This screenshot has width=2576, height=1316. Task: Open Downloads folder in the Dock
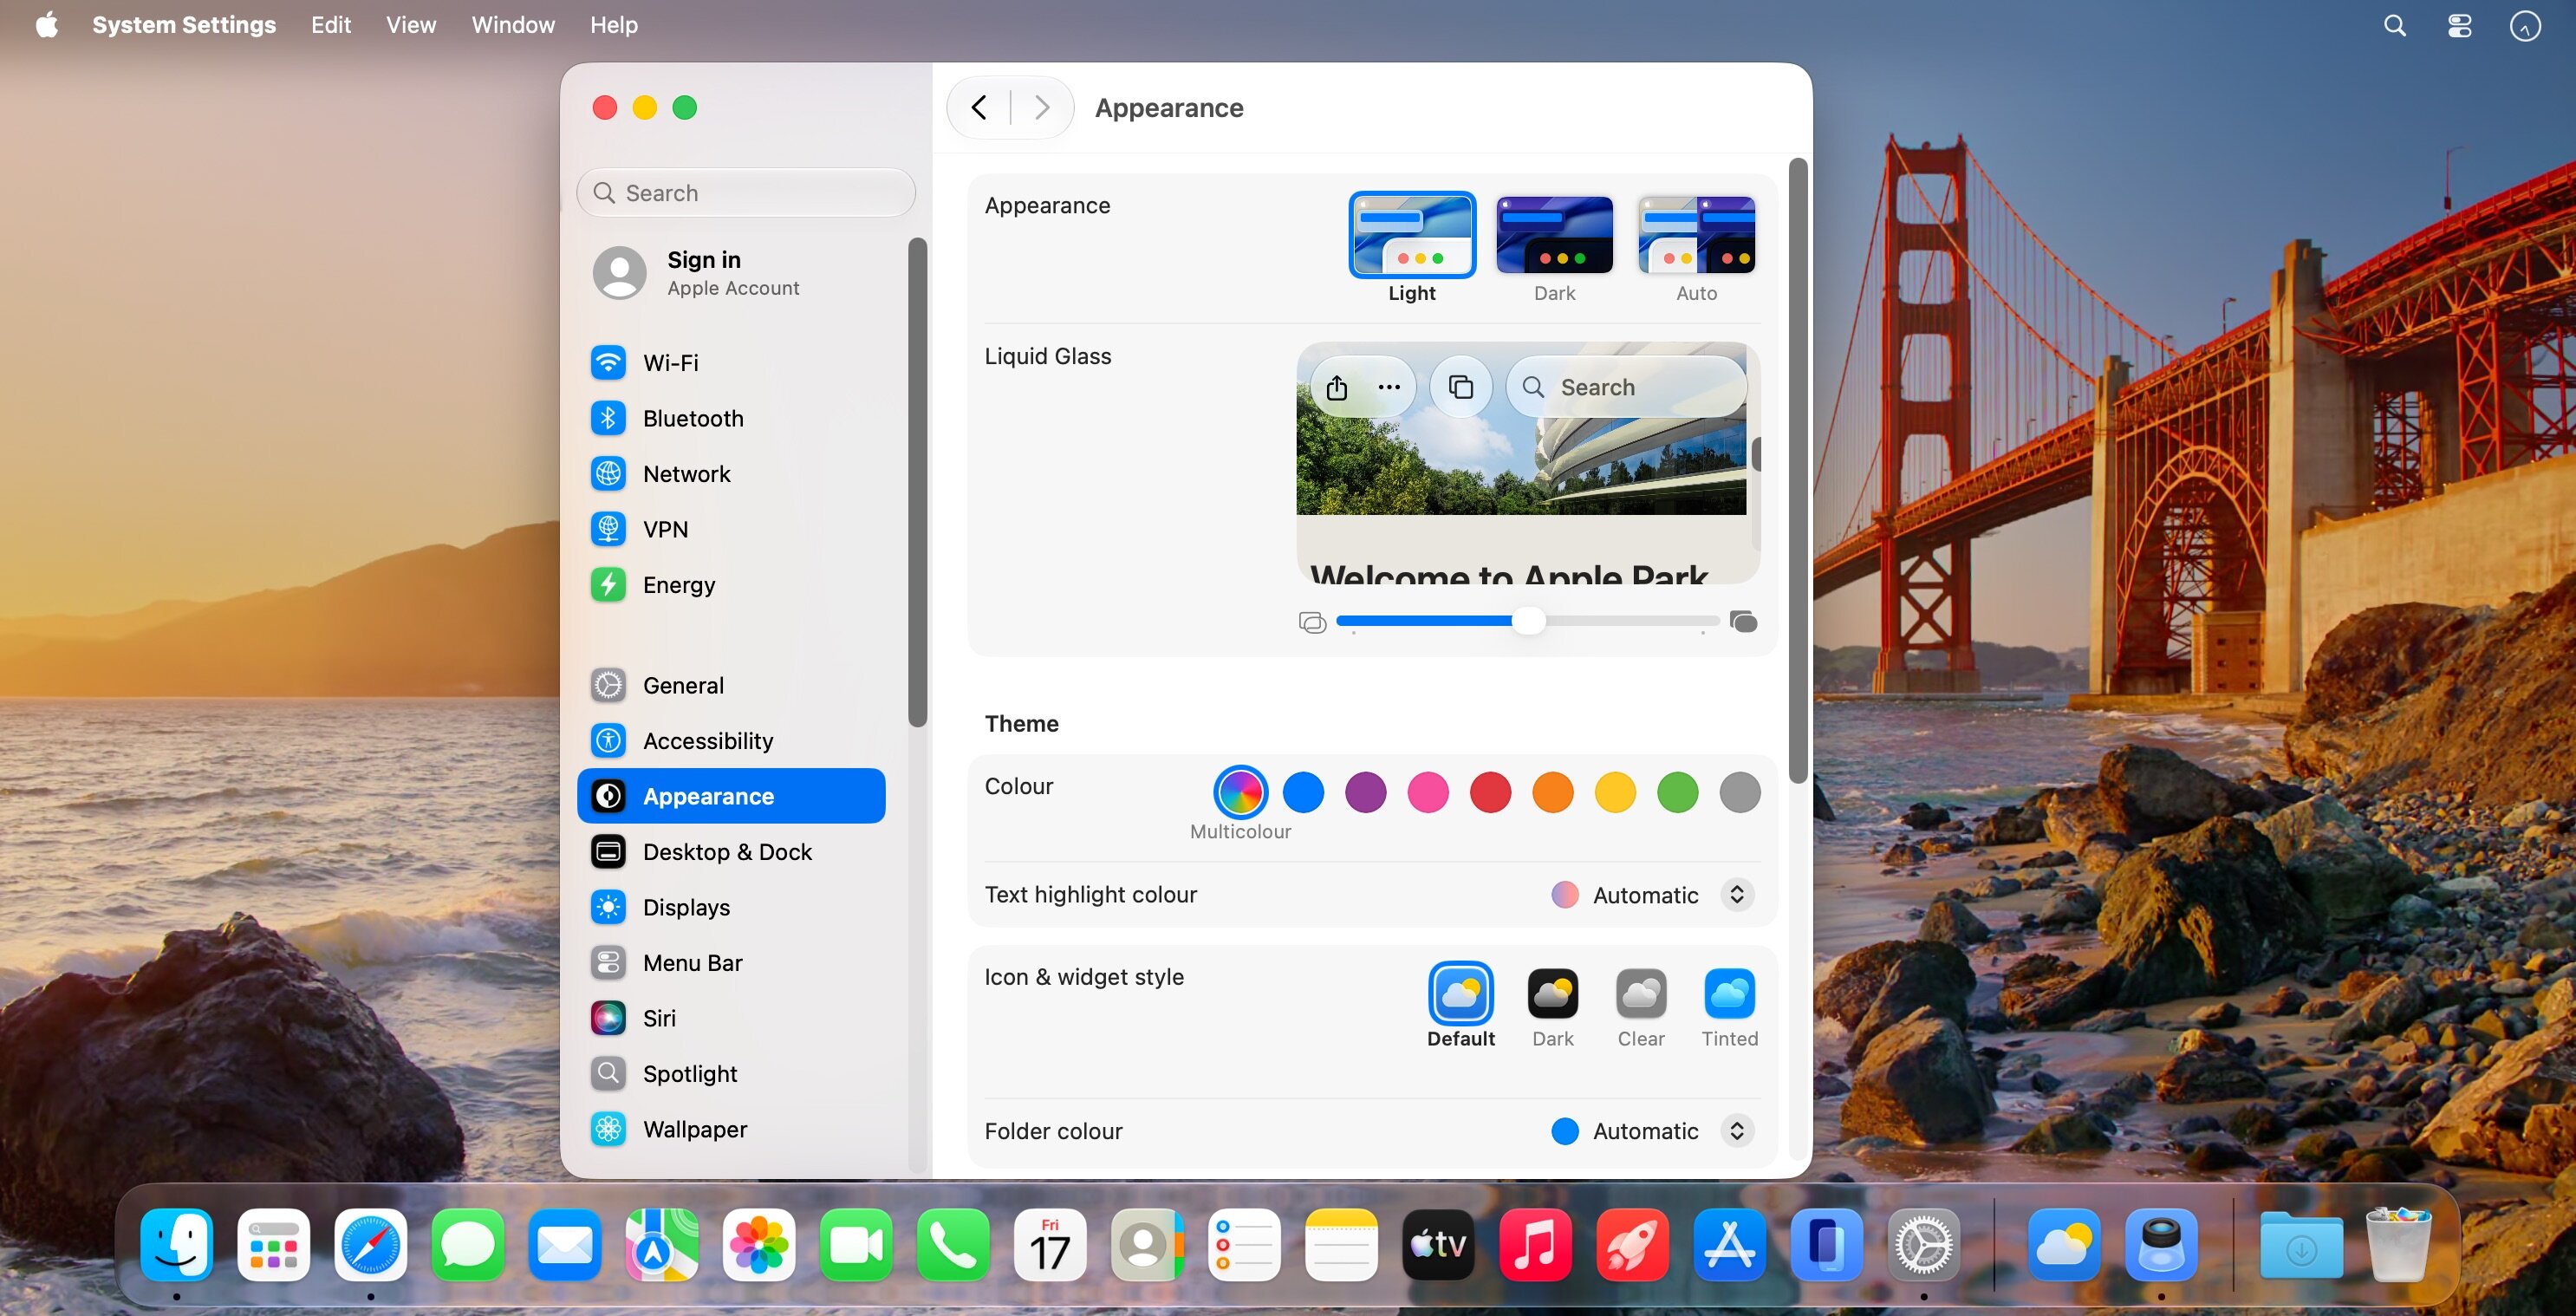tap(2301, 1245)
